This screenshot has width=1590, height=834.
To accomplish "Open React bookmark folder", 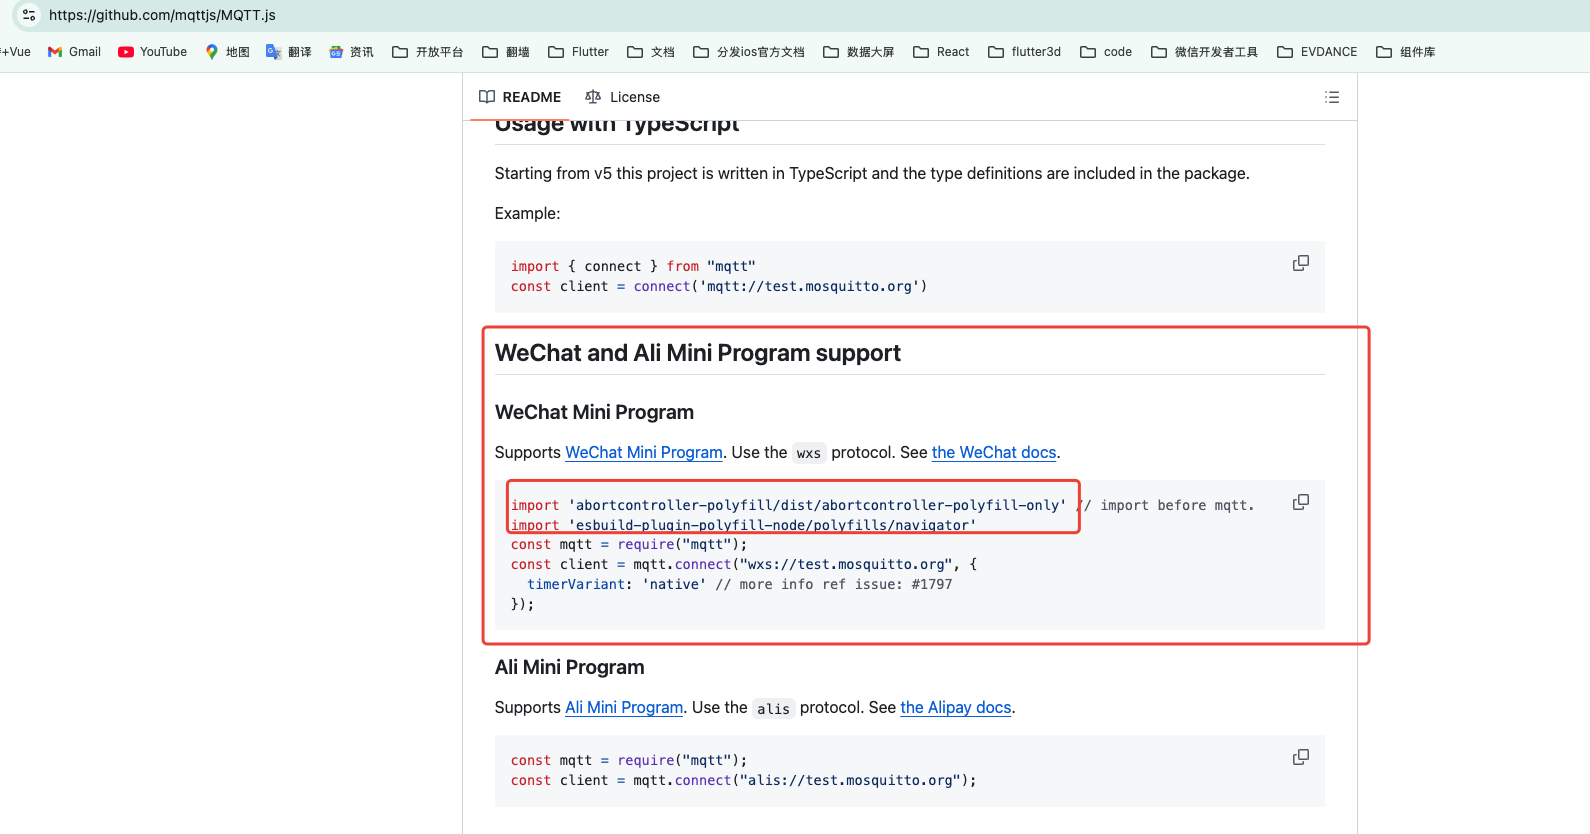I will tap(941, 52).
